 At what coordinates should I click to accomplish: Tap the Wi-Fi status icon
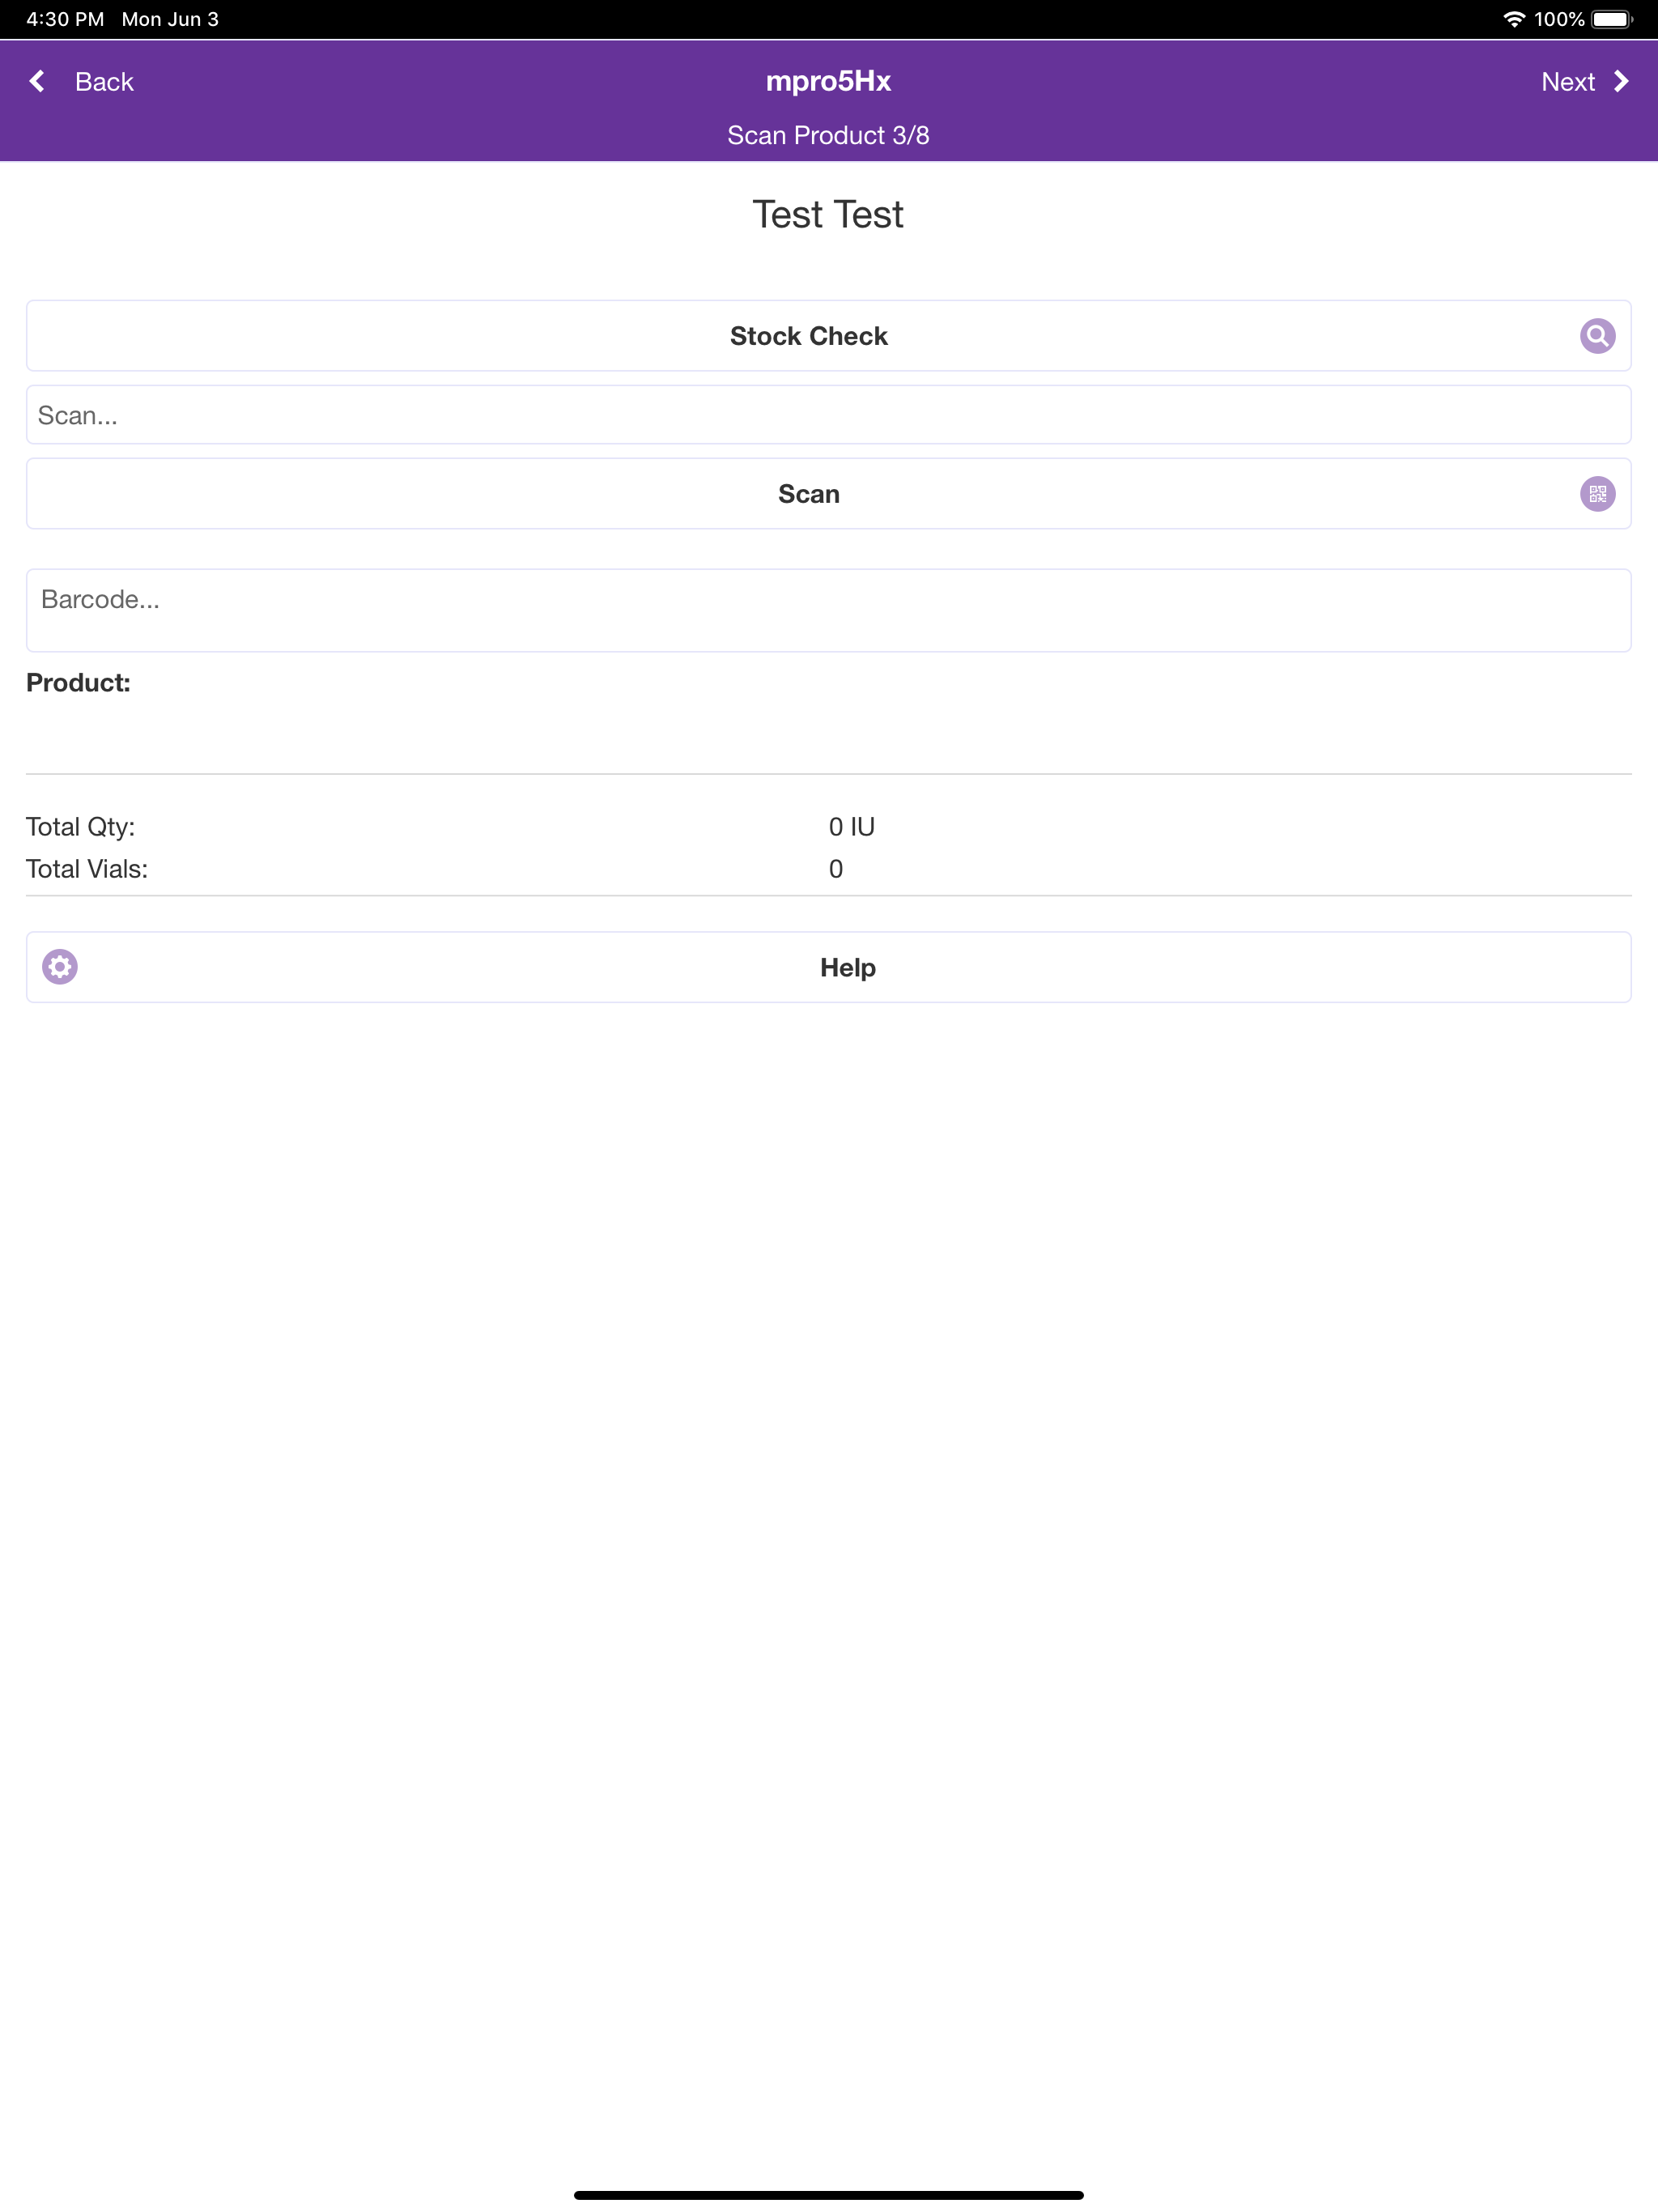[1514, 19]
